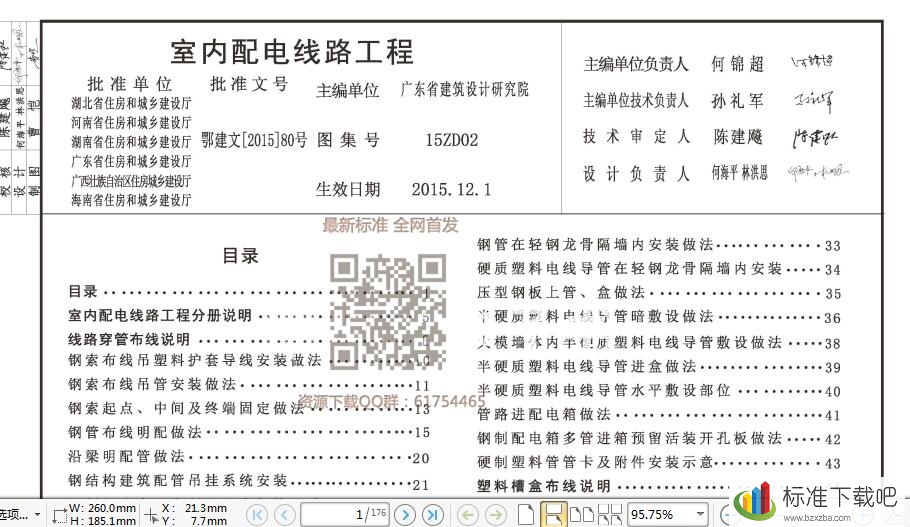Click TOC entry 半硬质塑料电线导管暗敷设做法 page 36

click(659, 317)
